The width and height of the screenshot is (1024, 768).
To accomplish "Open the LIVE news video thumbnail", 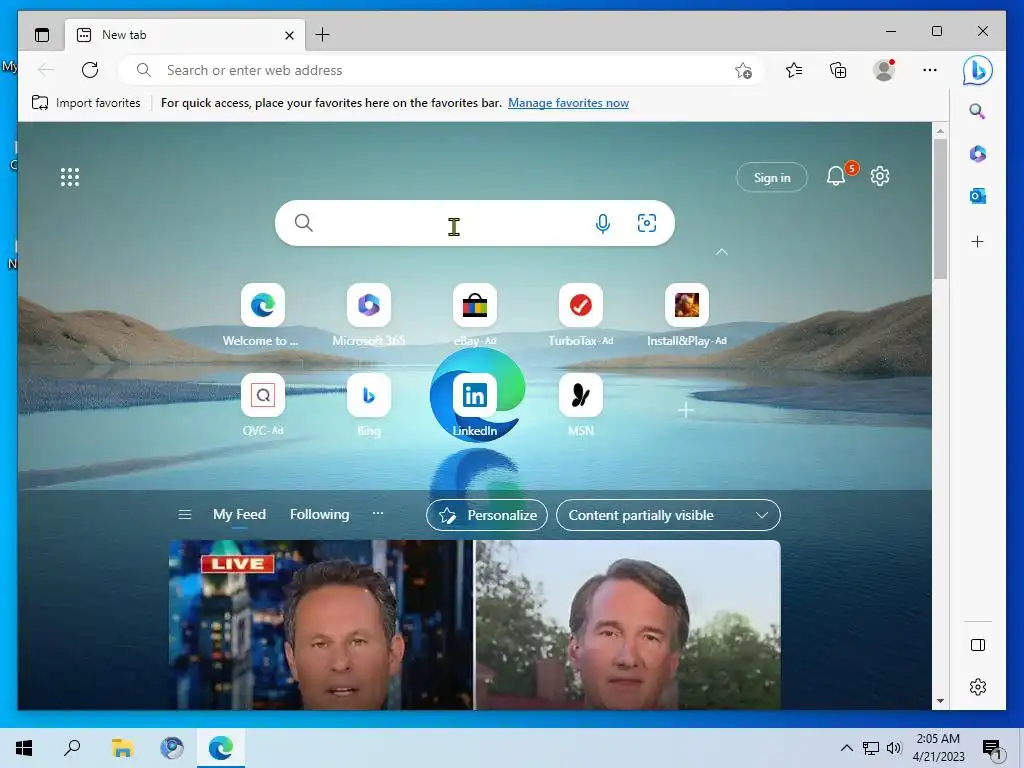I will pyautogui.click(x=321, y=625).
